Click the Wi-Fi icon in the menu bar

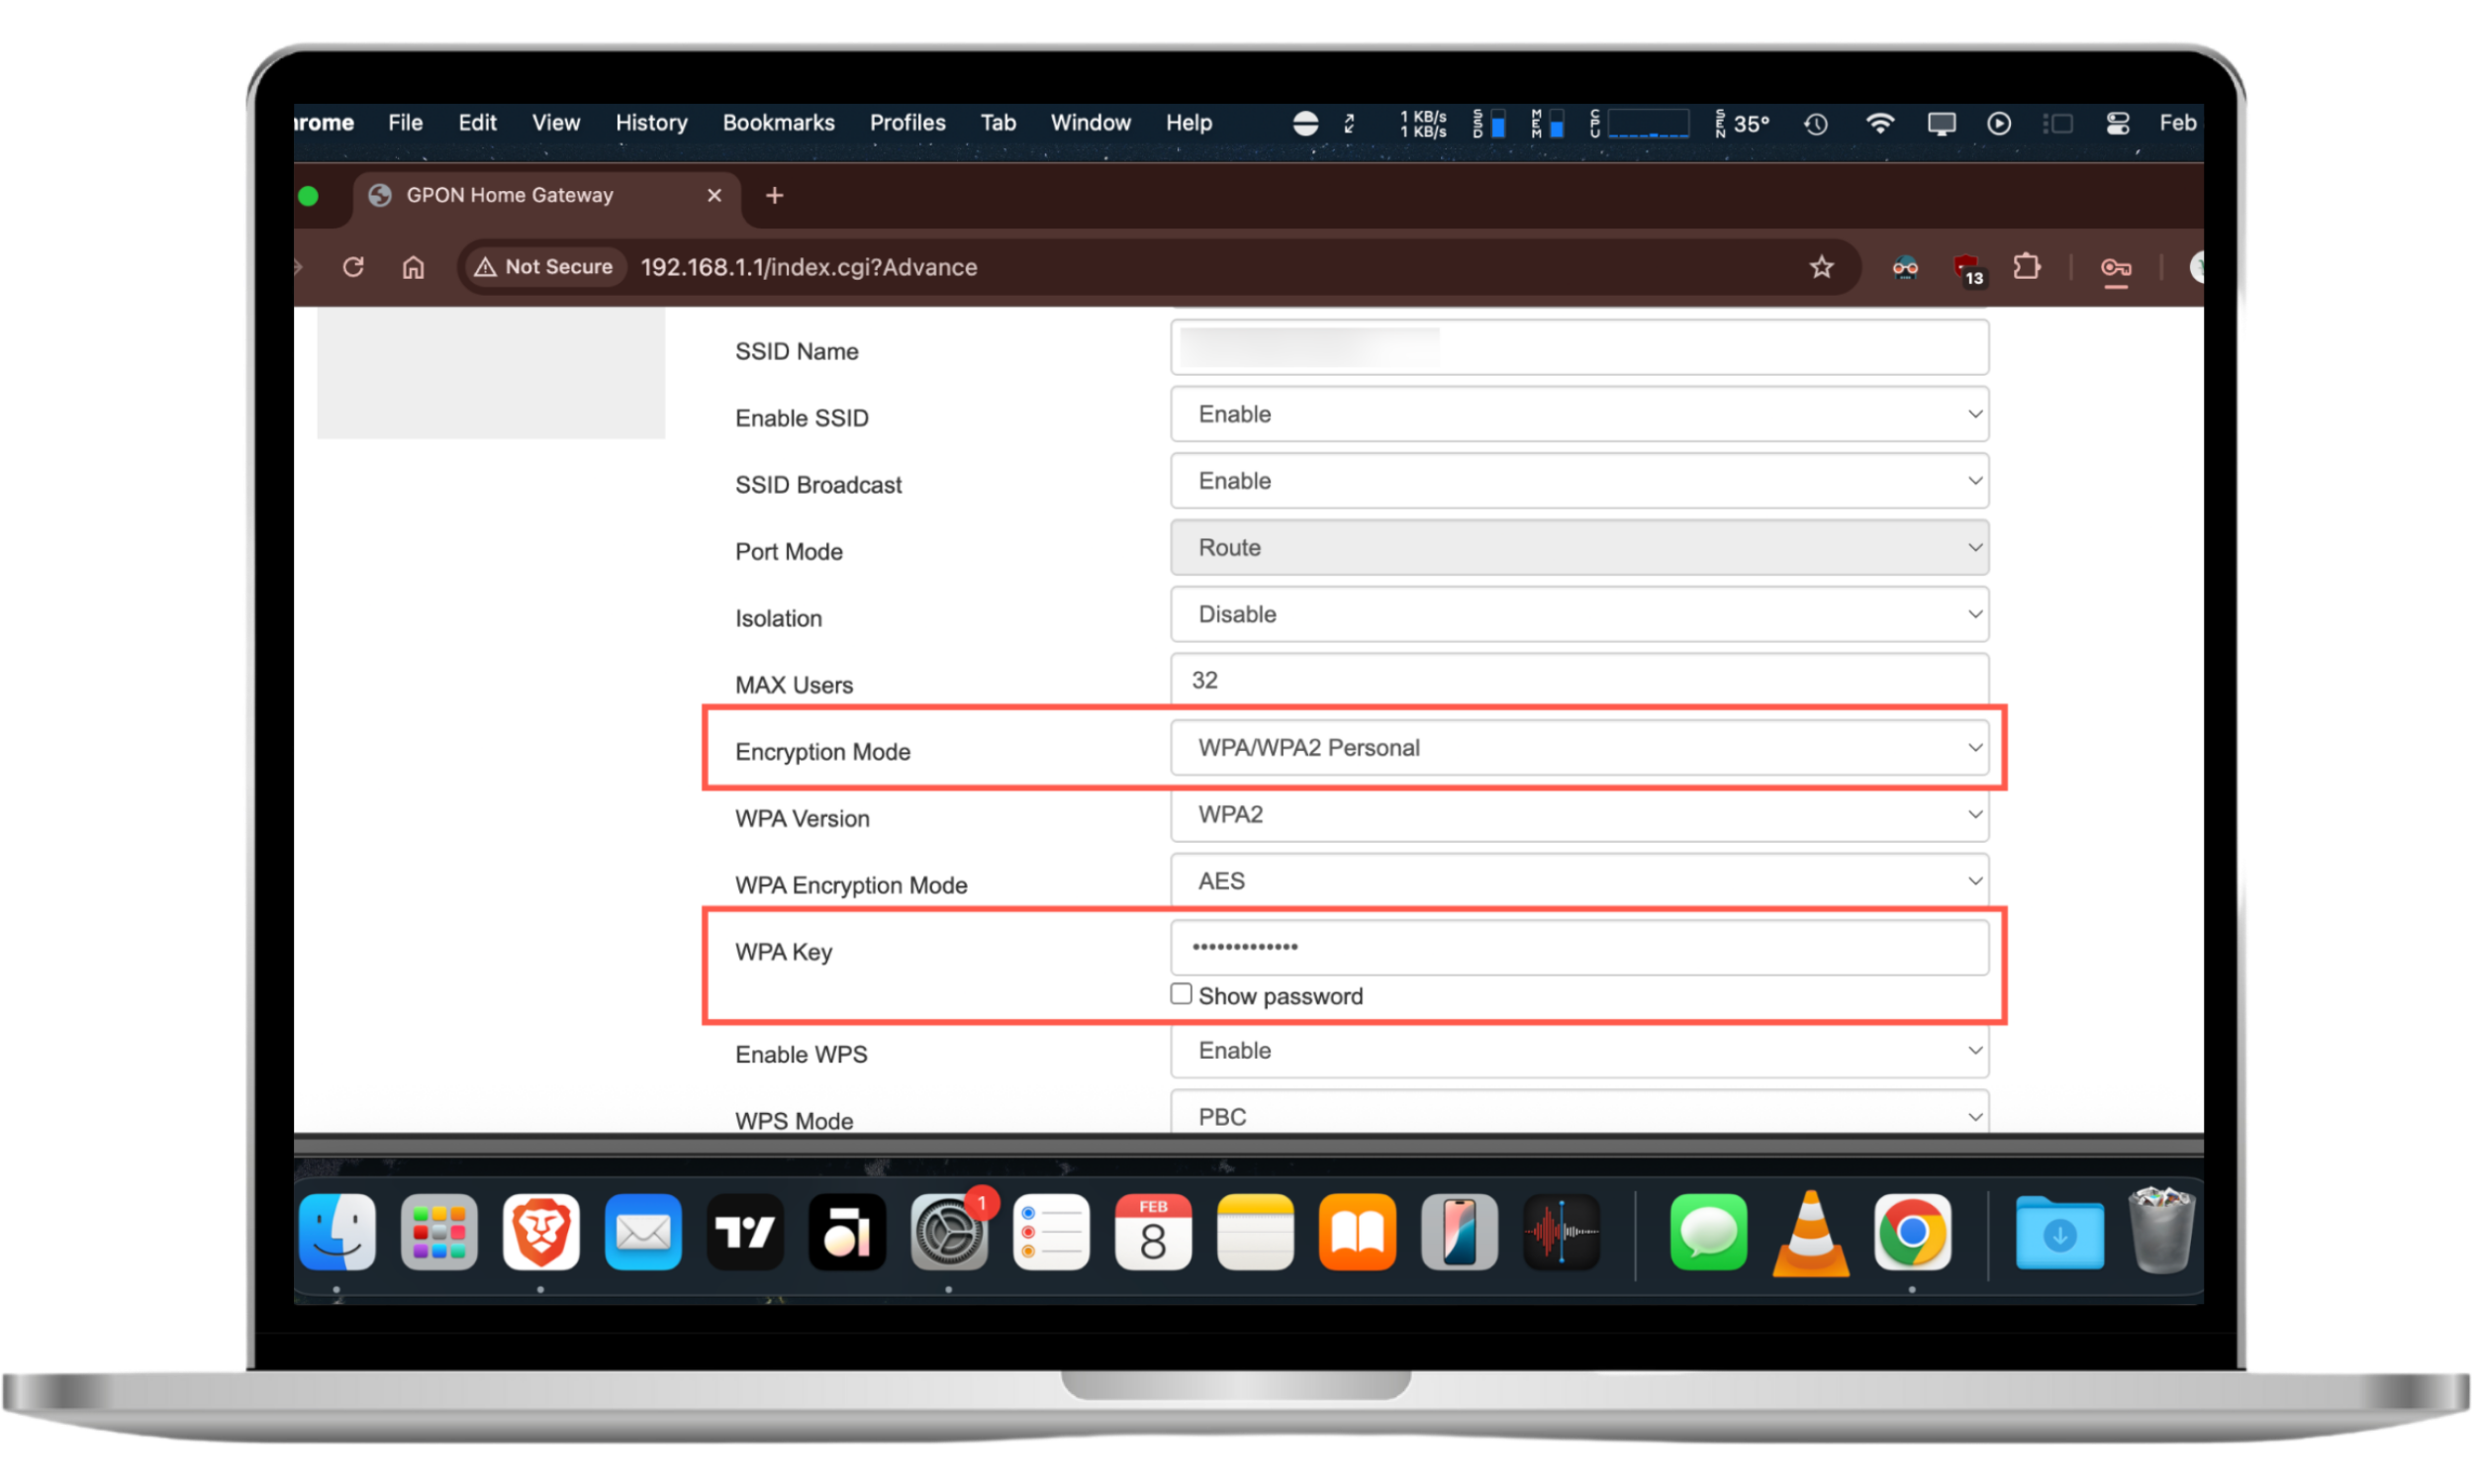pos(1880,122)
